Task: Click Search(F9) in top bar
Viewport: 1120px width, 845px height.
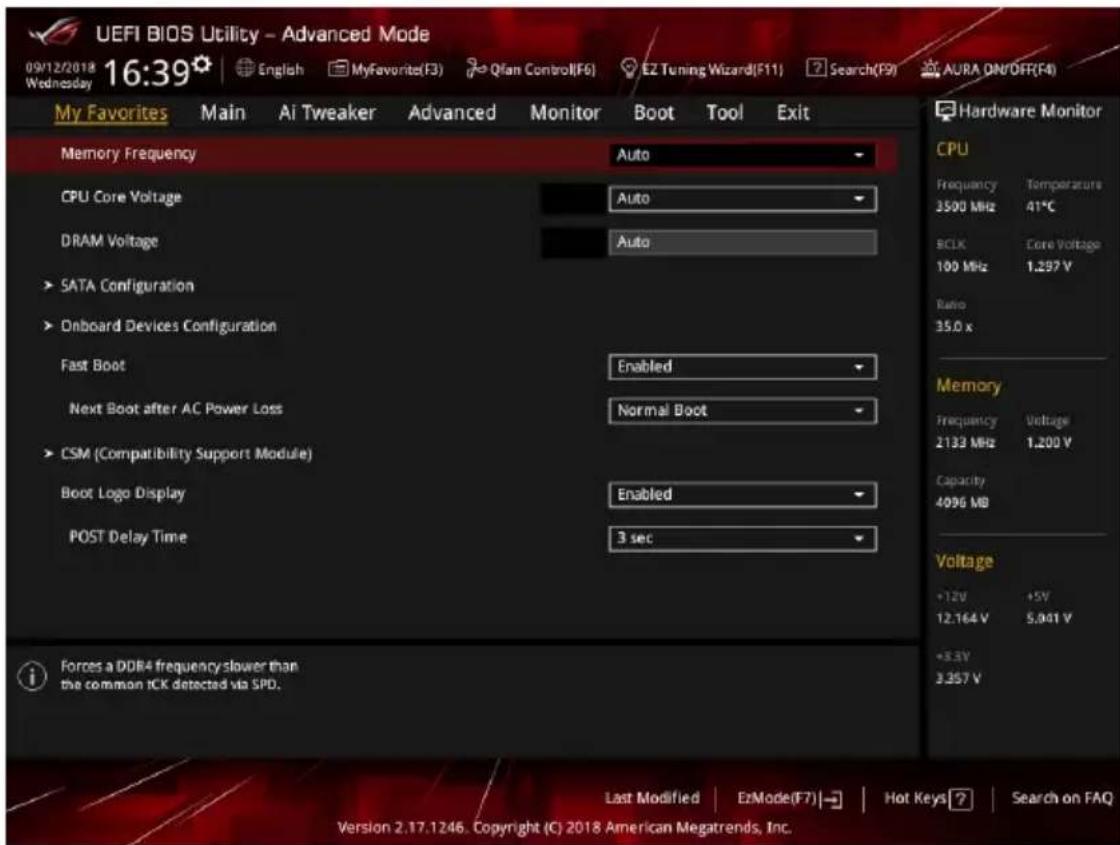Action: pos(851,69)
